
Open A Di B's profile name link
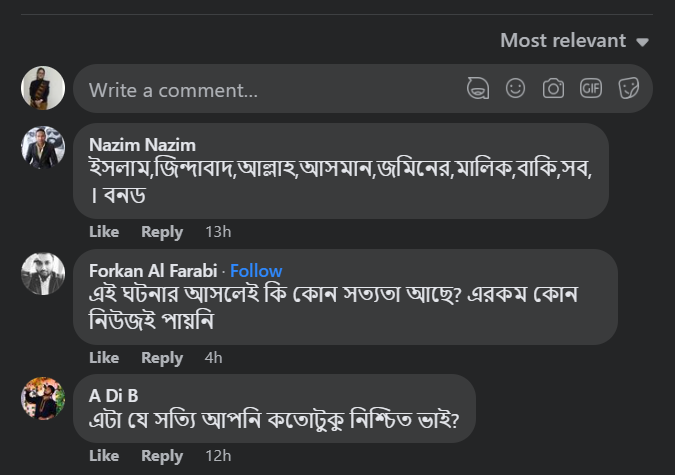click(x=114, y=396)
